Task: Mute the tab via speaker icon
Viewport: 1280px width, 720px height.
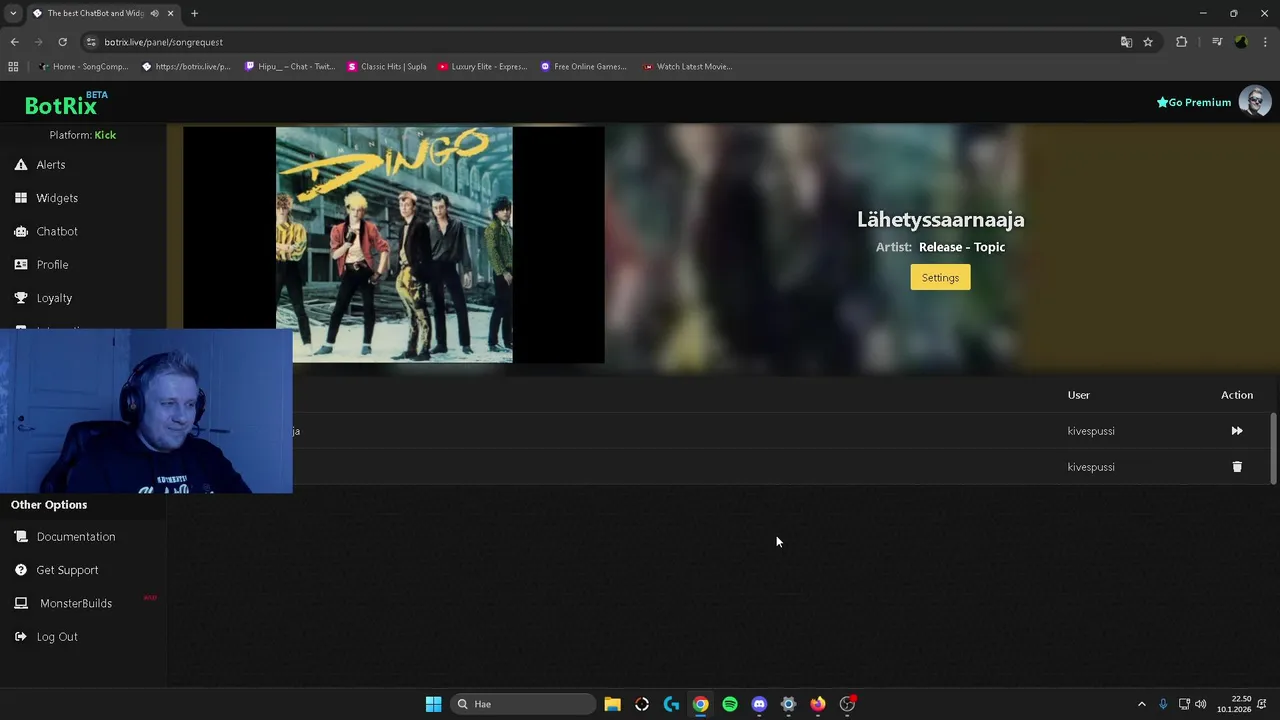Action: click(x=154, y=13)
